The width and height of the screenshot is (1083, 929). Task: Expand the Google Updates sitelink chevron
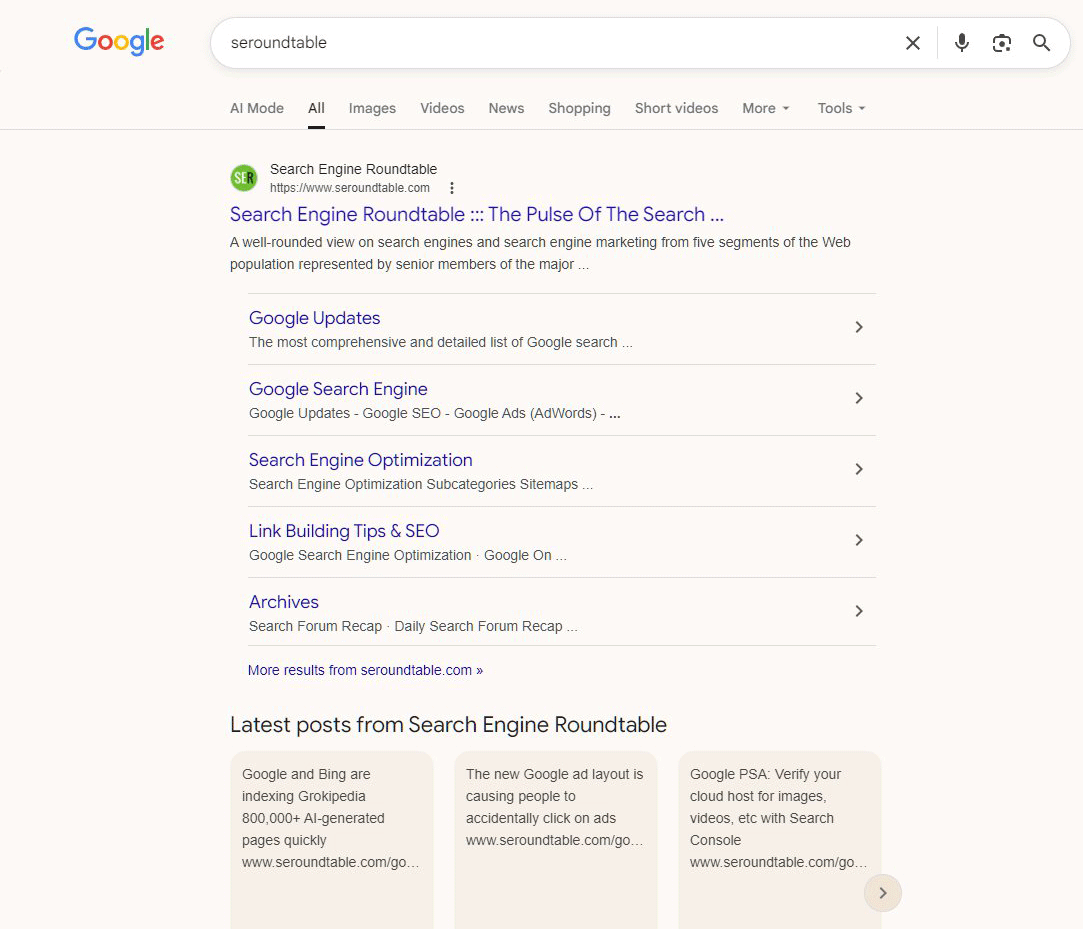(x=858, y=327)
